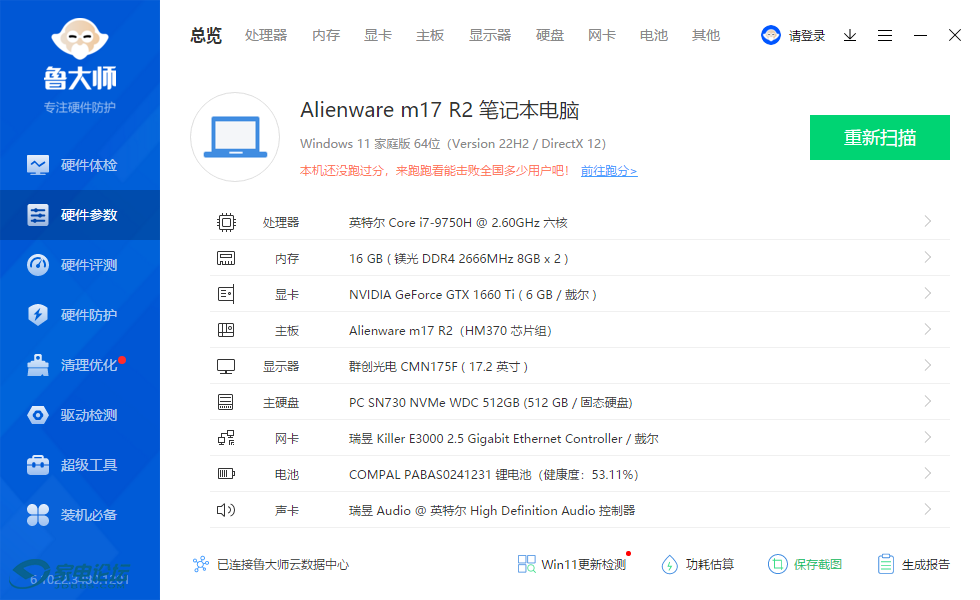Click 已连接鲁大师云数据中心 status text
The width and height of the screenshot is (980, 600).
pos(282,564)
